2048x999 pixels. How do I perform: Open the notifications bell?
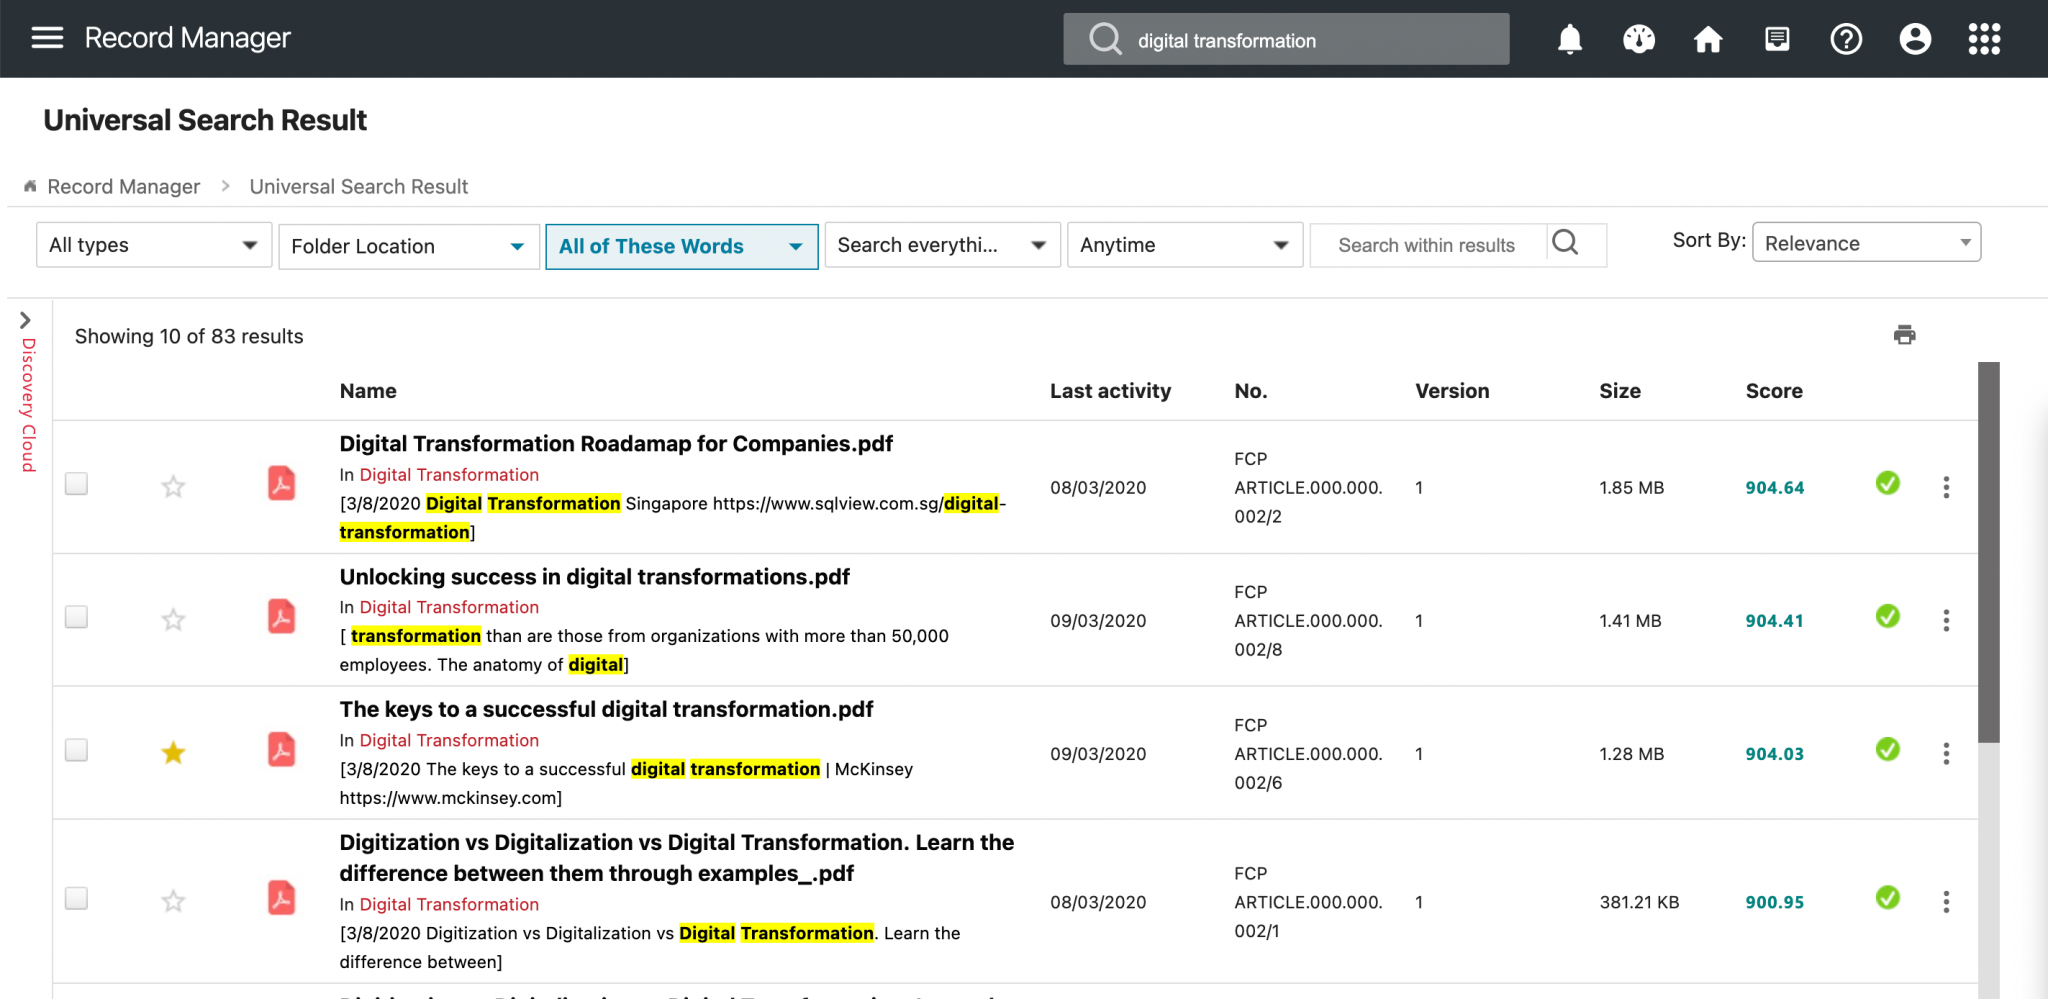(1568, 39)
